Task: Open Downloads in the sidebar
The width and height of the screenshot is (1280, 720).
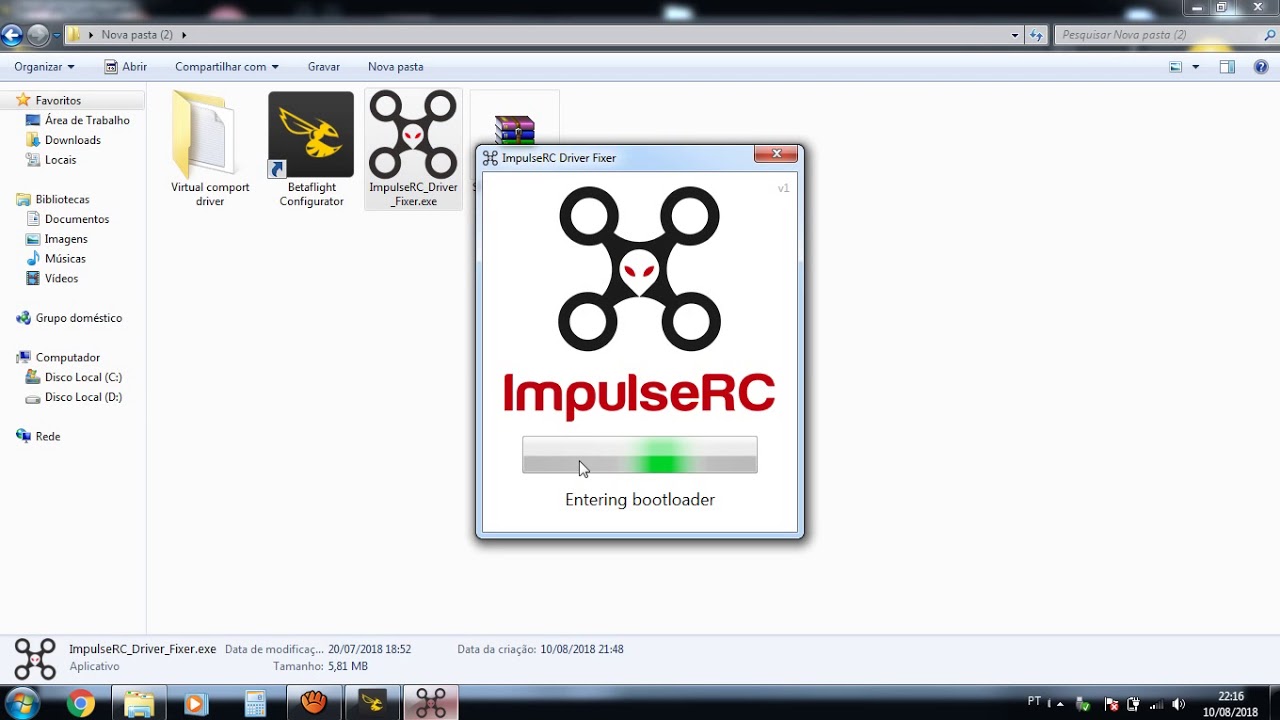Action: (73, 140)
